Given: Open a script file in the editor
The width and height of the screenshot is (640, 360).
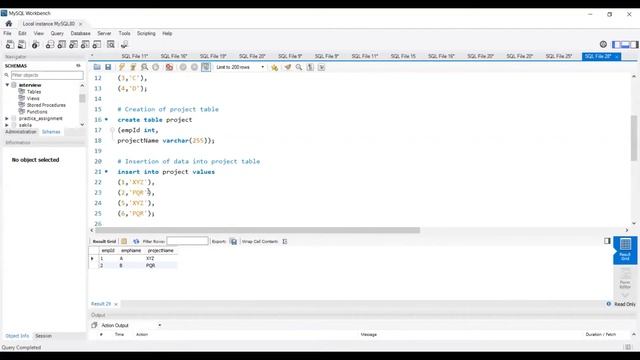Looking at the screenshot, I should point(97,67).
